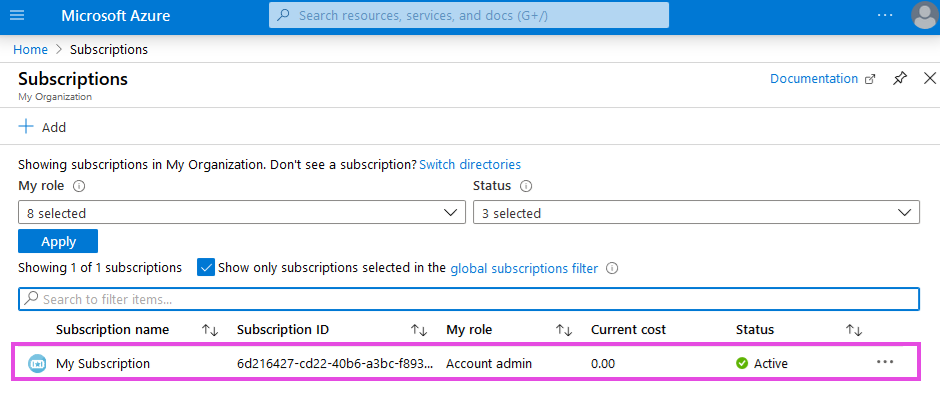Open the My Subscription row ellipsis menu

tap(885, 362)
